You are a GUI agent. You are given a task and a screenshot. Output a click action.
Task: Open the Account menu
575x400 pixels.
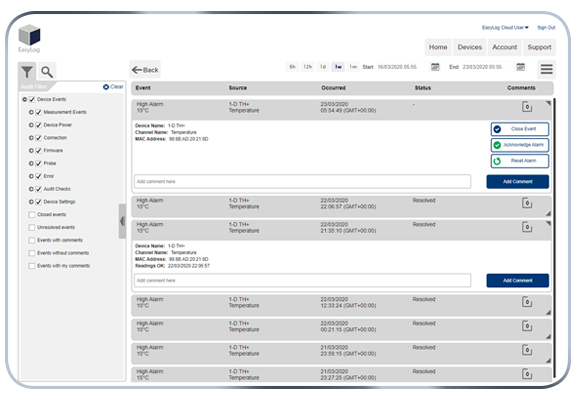click(505, 47)
